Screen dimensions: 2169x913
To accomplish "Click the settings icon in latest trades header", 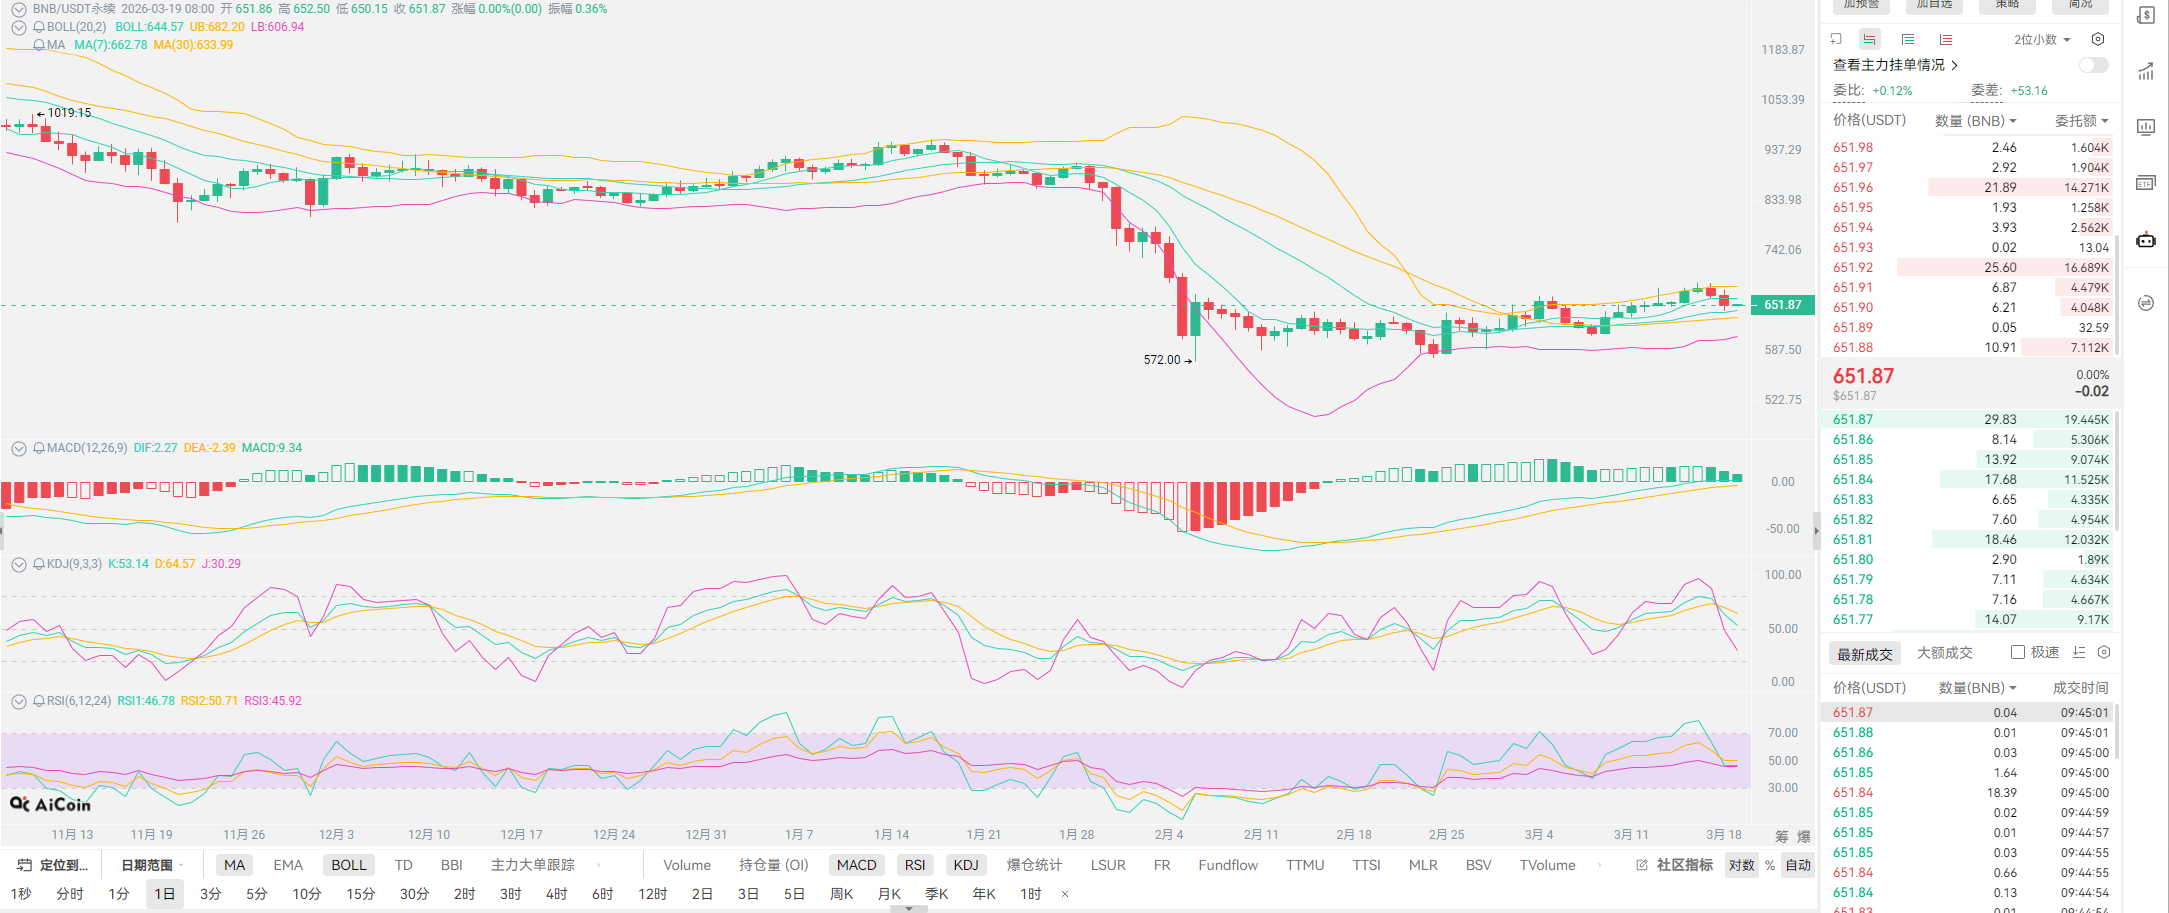I will (x=2104, y=652).
